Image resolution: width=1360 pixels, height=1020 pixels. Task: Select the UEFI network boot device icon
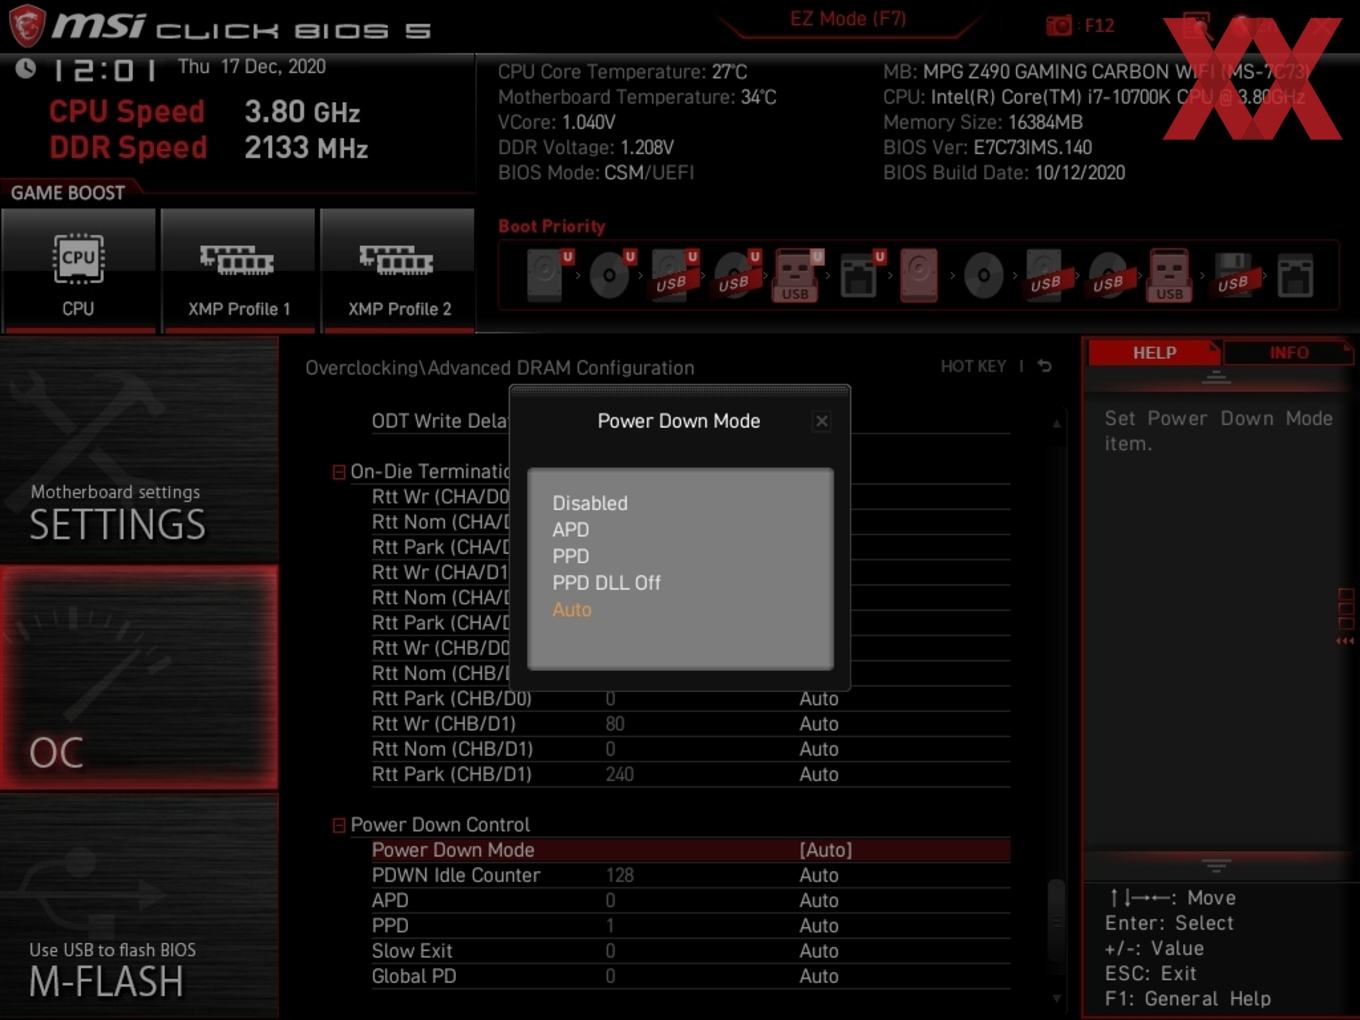[x=861, y=275]
